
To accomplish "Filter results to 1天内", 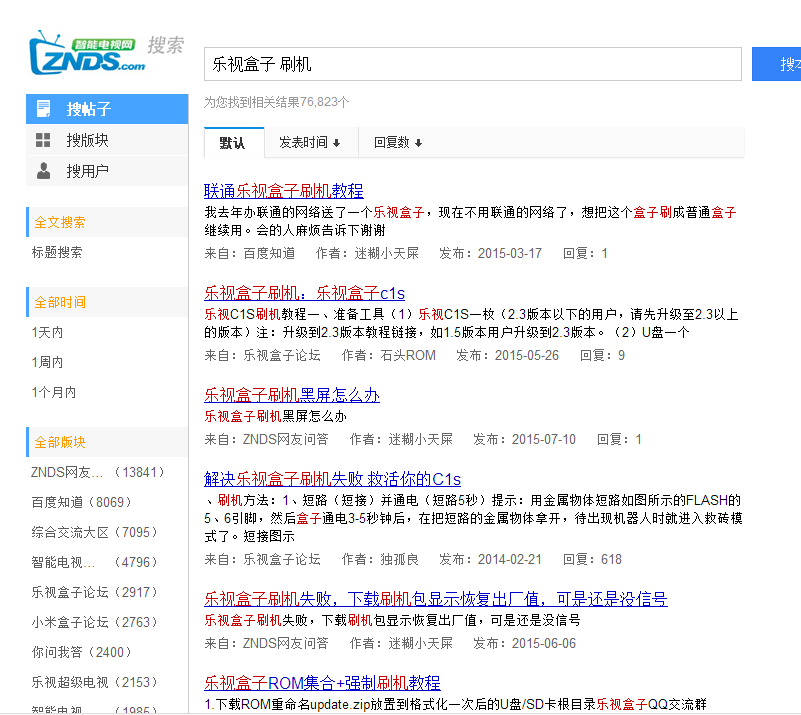I will pos(47,332).
